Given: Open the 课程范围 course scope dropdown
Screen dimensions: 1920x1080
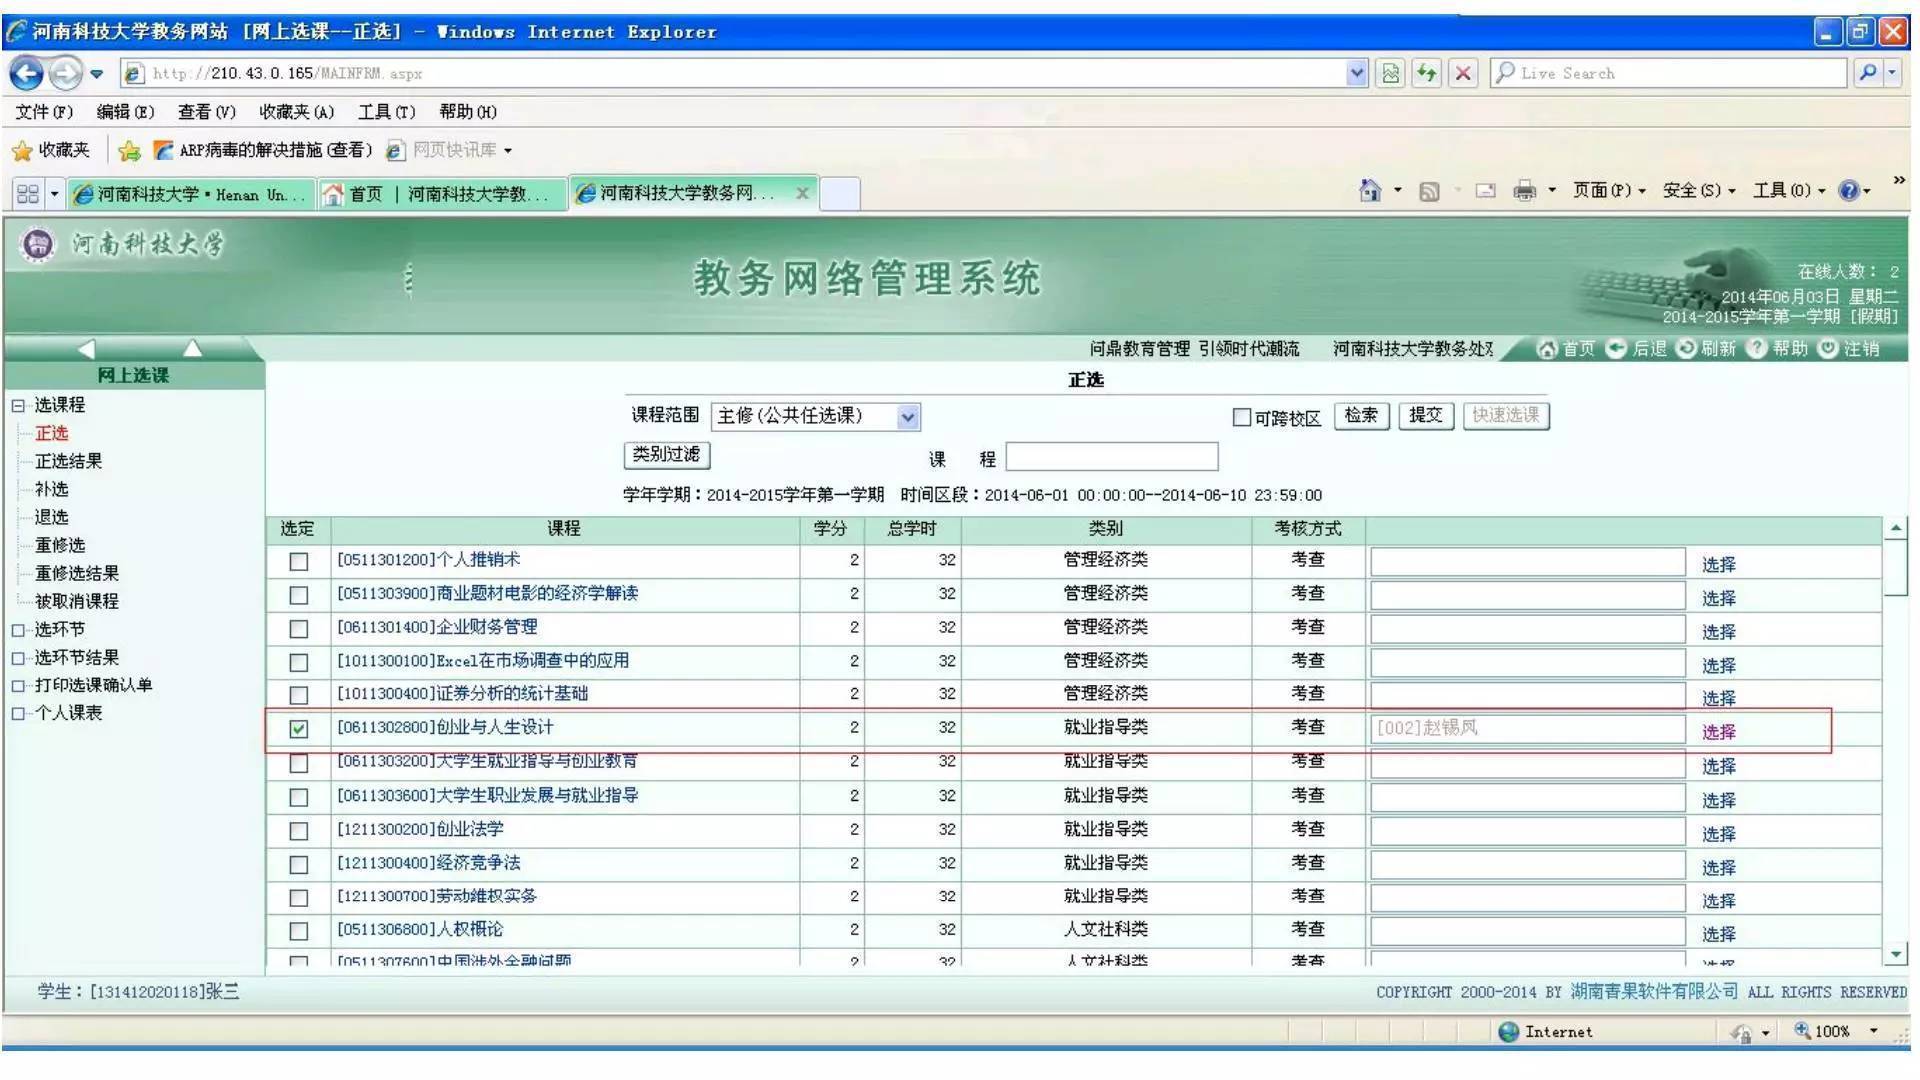Looking at the screenshot, I should pyautogui.click(x=906, y=417).
